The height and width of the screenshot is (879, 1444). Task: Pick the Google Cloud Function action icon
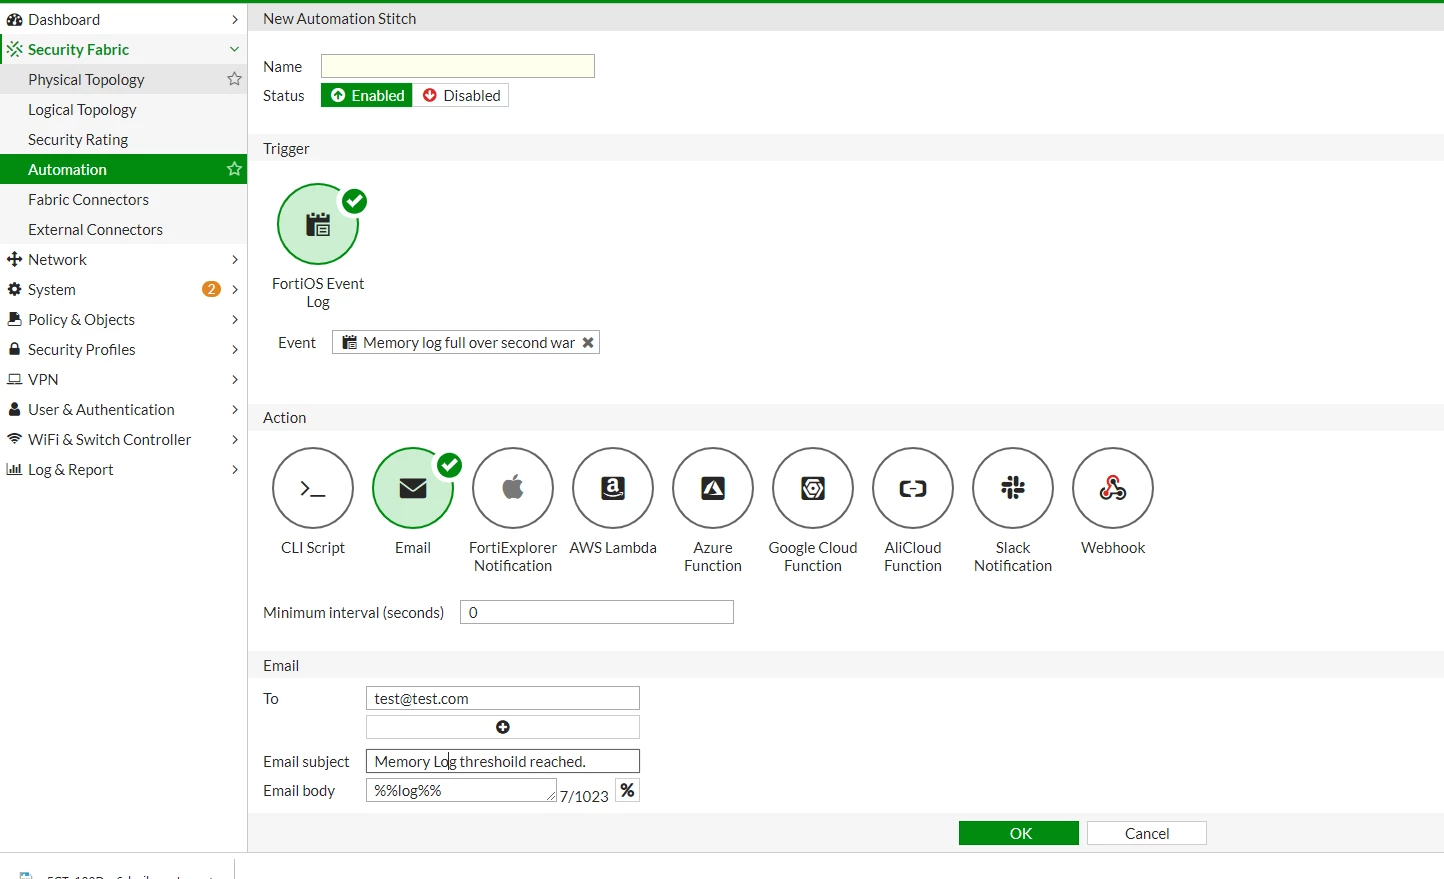813,488
